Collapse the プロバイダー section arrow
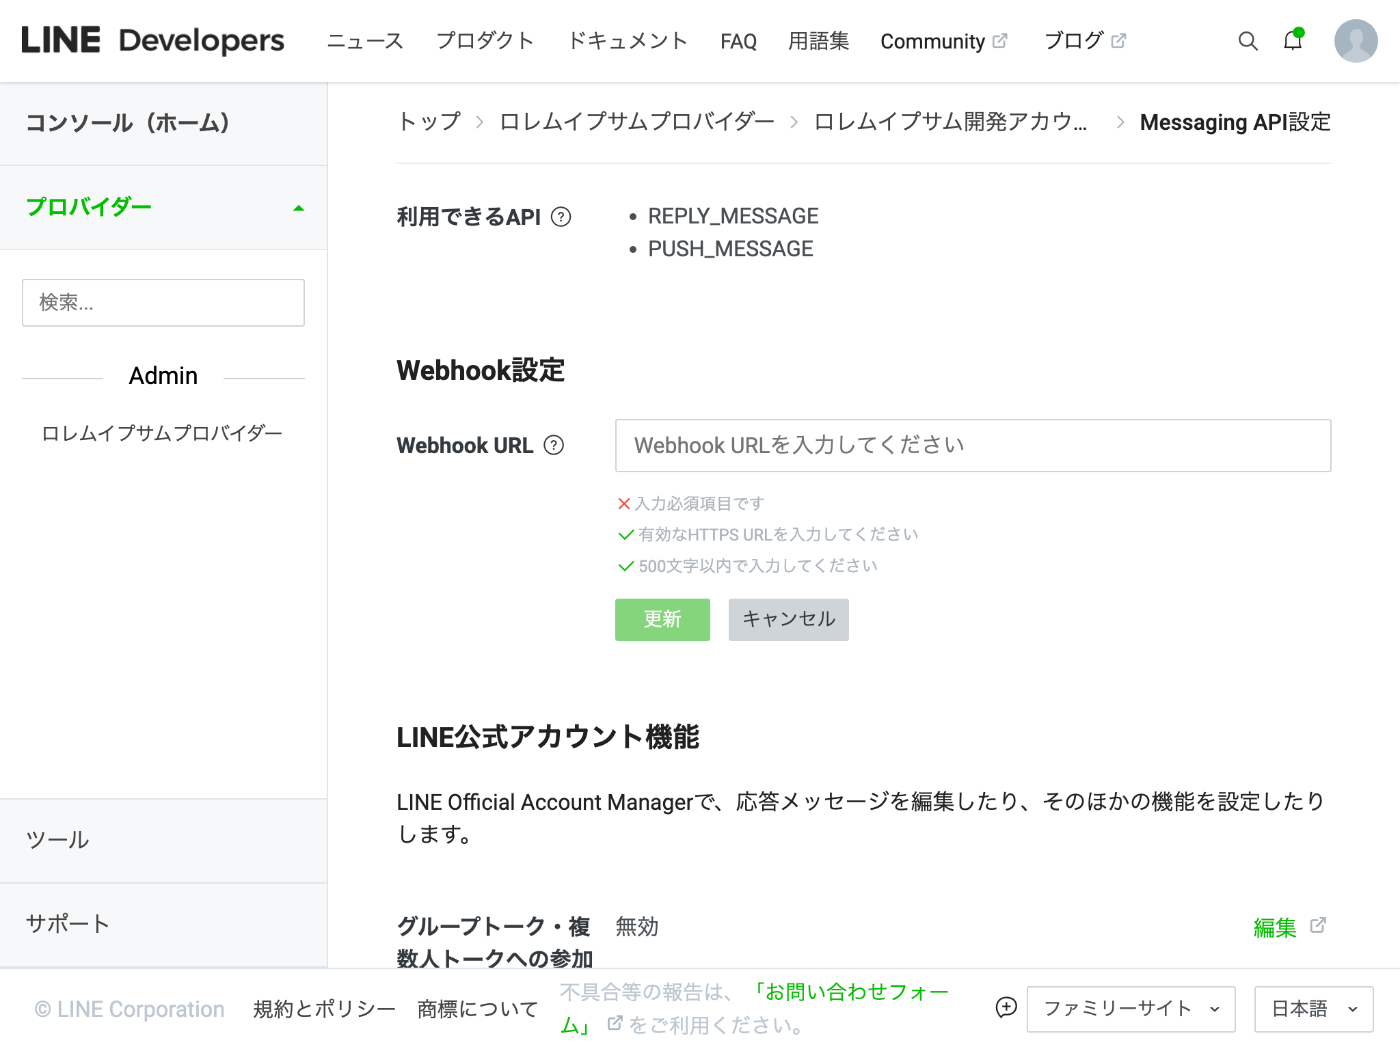The height and width of the screenshot is (1049, 1400). [298, 208]
